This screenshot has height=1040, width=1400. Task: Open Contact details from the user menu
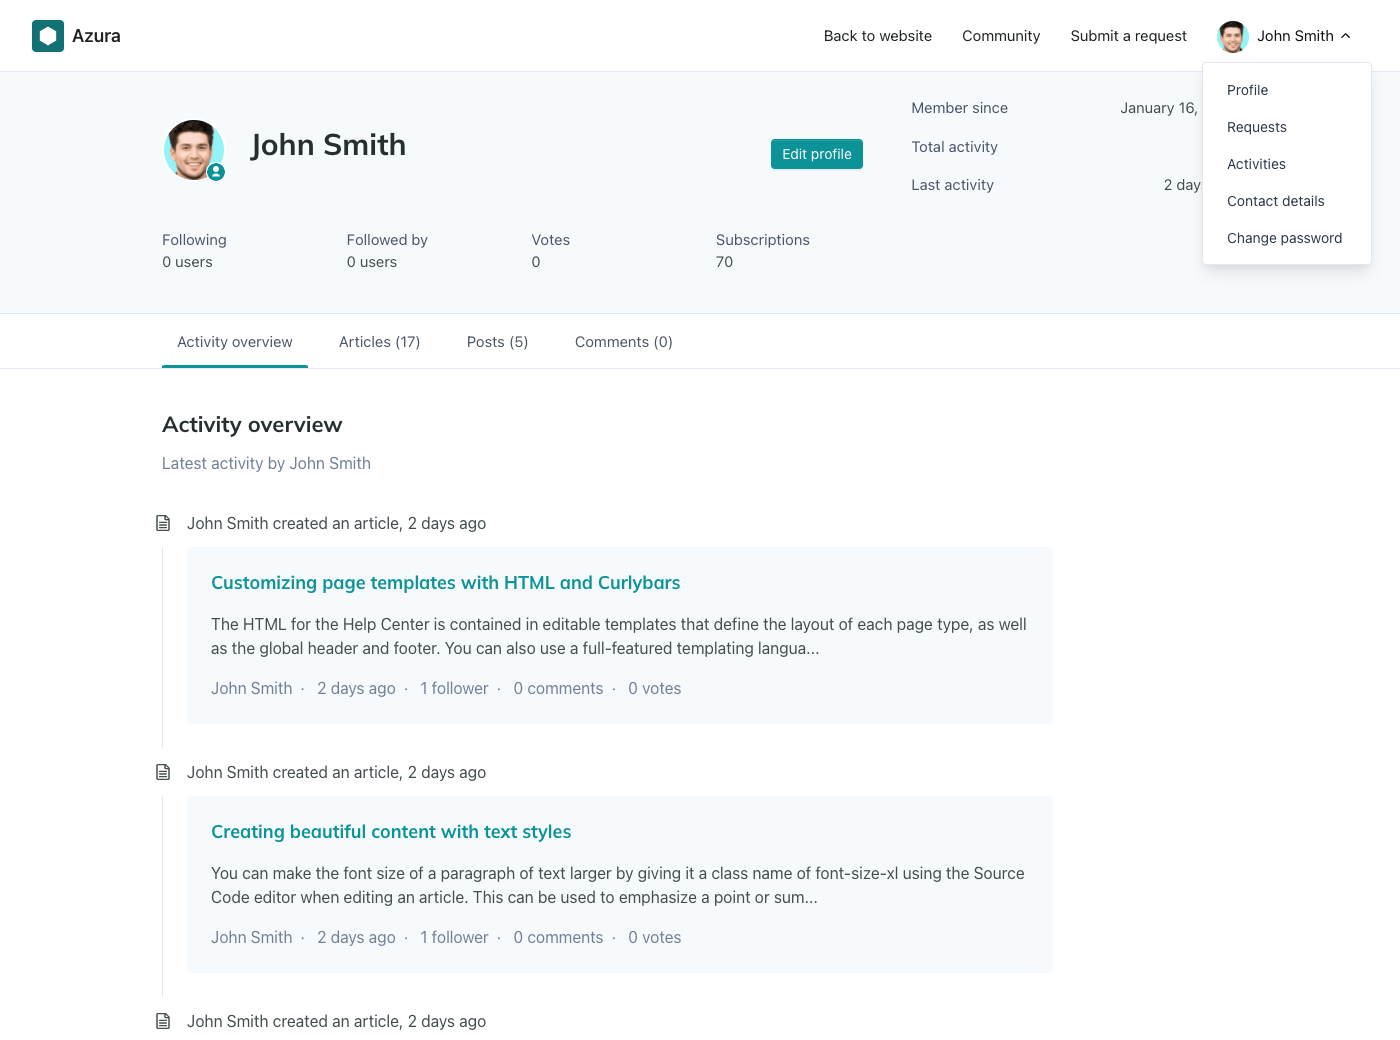pyautogui.click(x=1275, y=201)
